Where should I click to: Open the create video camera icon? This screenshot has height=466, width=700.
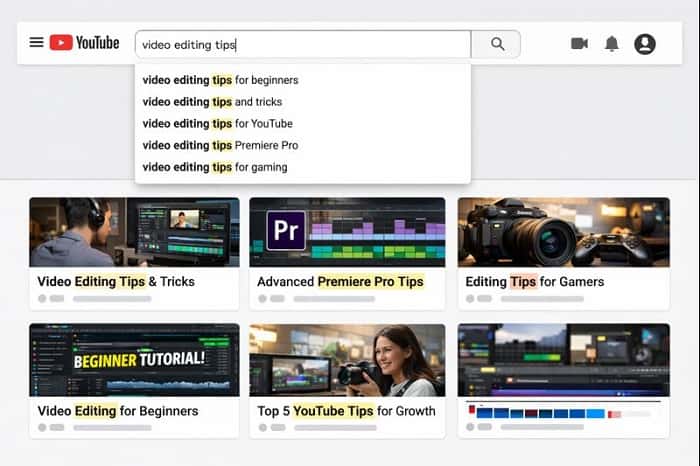click(579, 43)
